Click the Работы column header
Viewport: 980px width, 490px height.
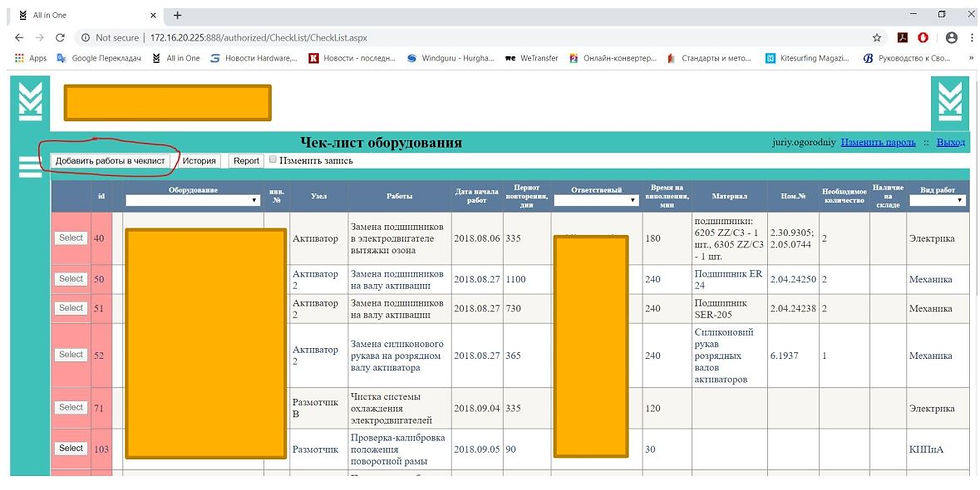click(399, 196)
